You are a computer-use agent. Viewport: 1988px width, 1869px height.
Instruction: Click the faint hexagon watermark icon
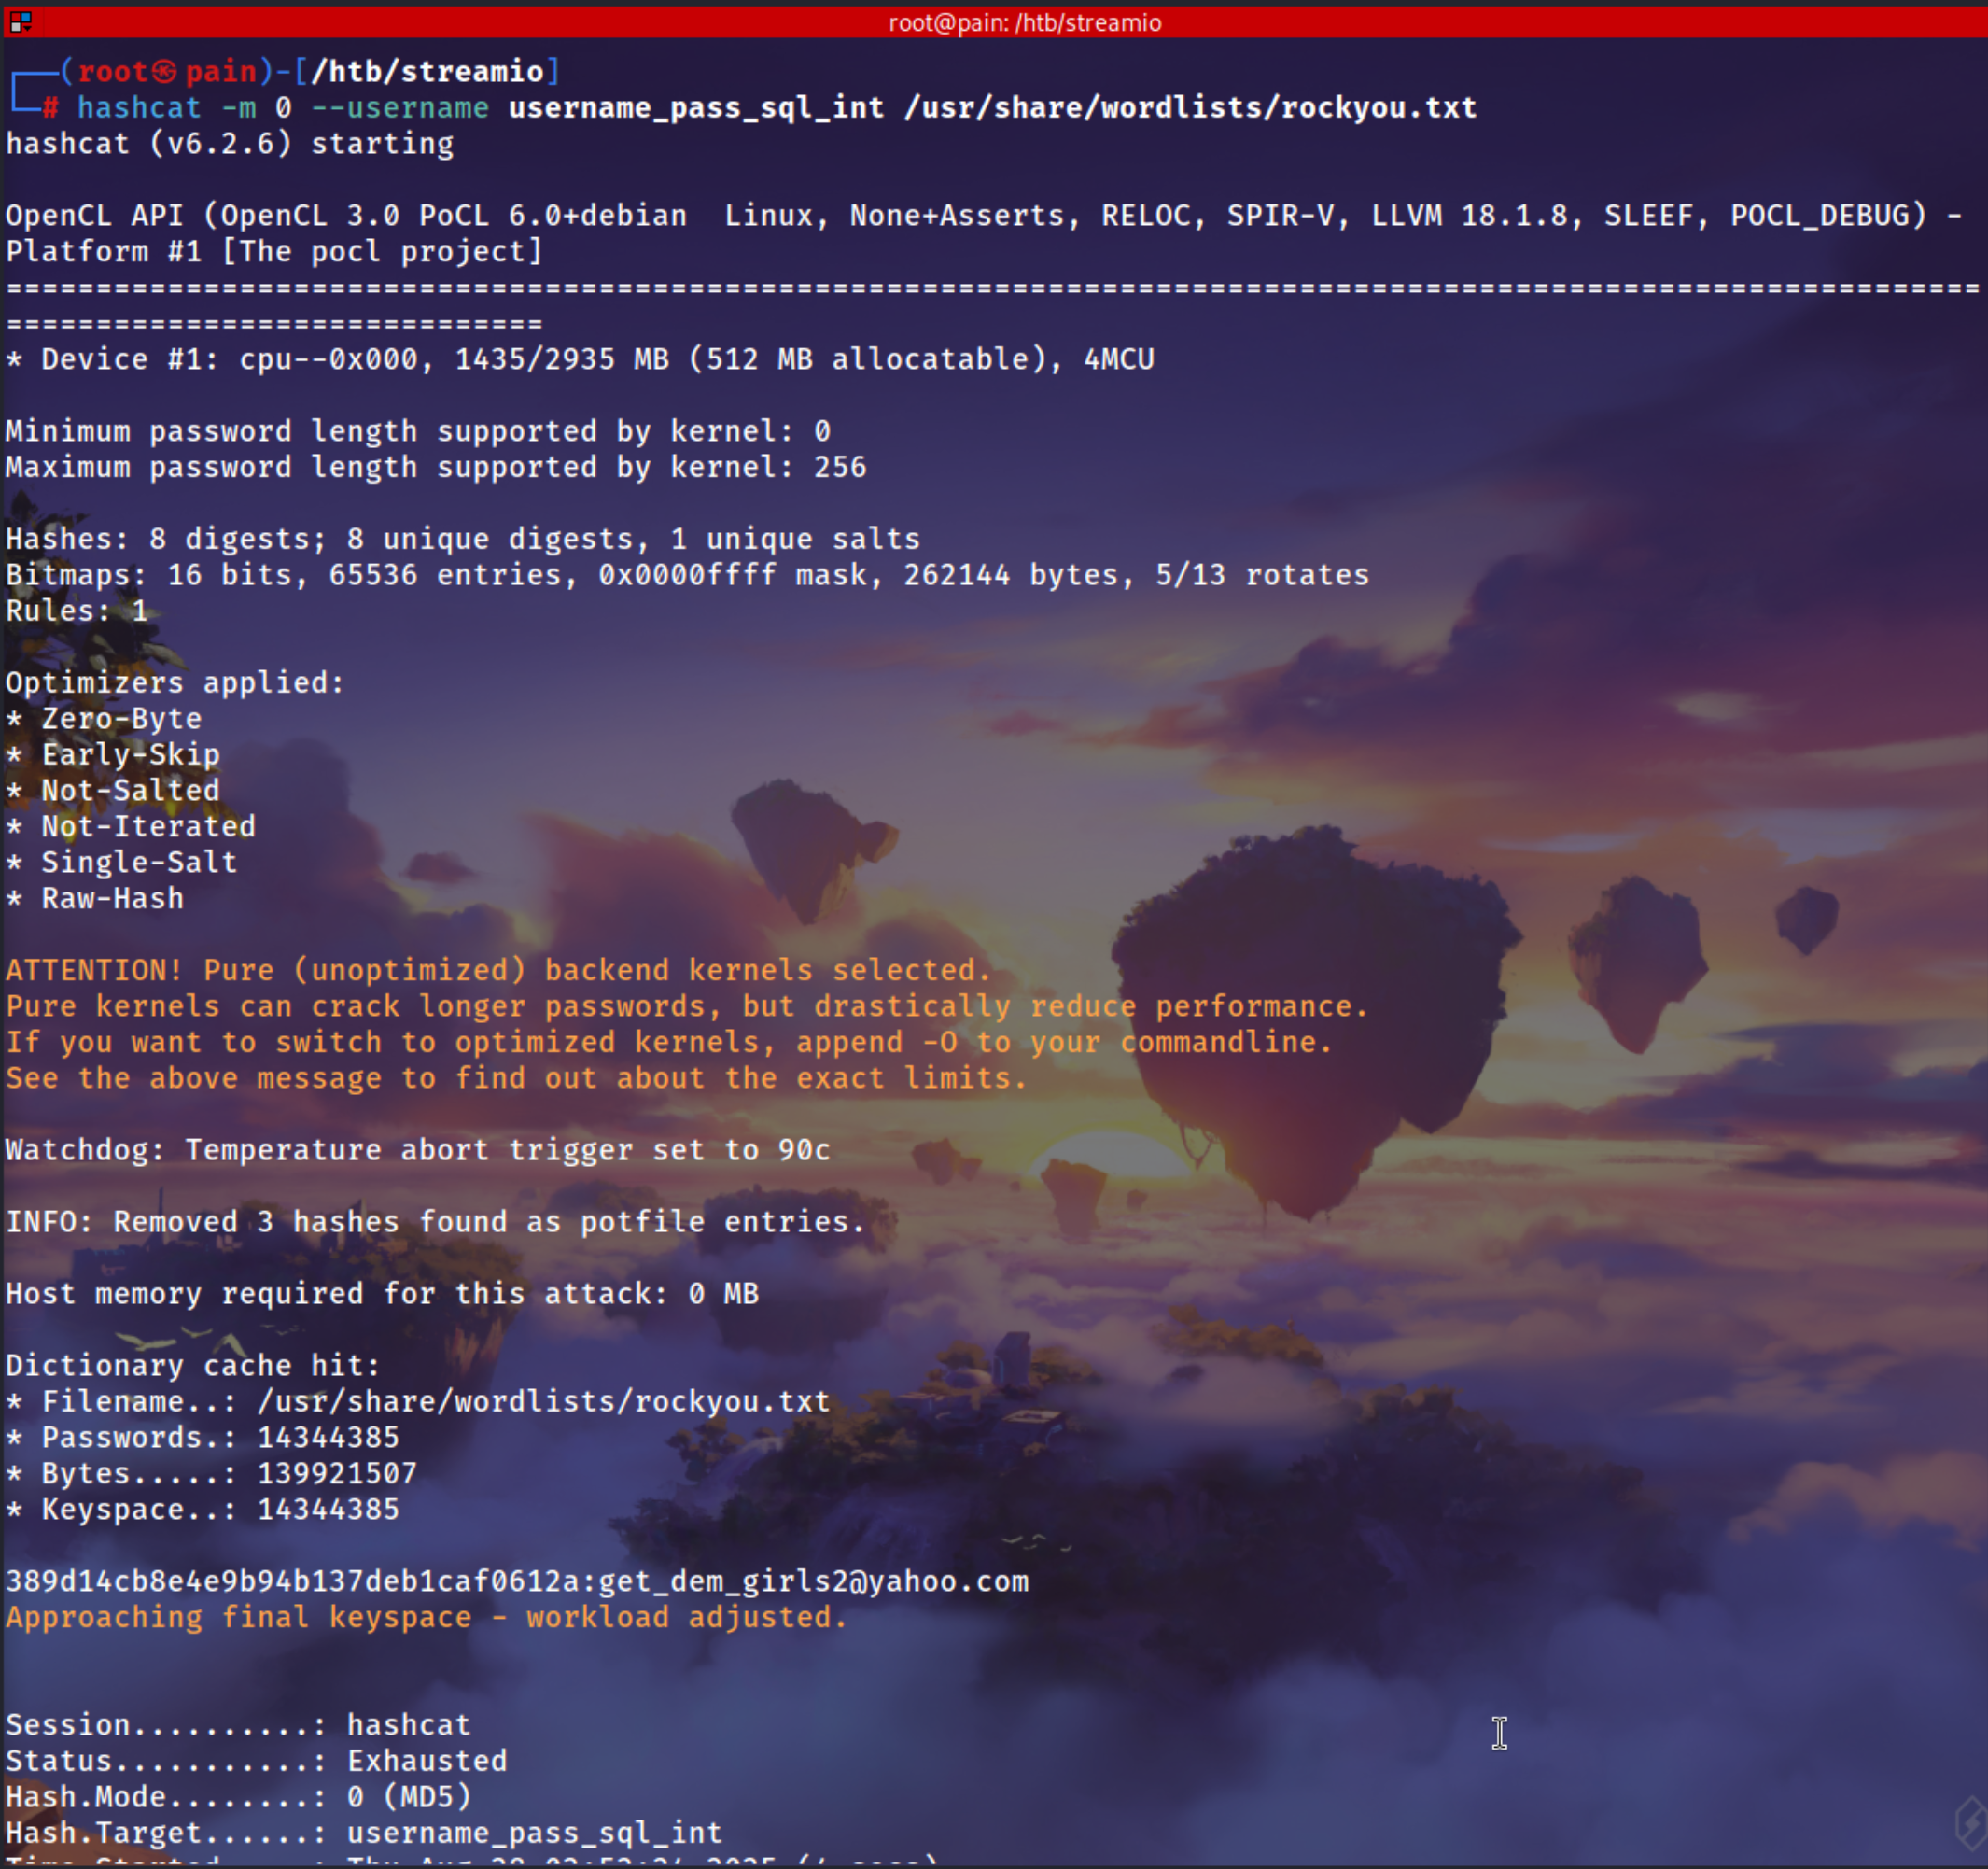pos(1972,1822)
